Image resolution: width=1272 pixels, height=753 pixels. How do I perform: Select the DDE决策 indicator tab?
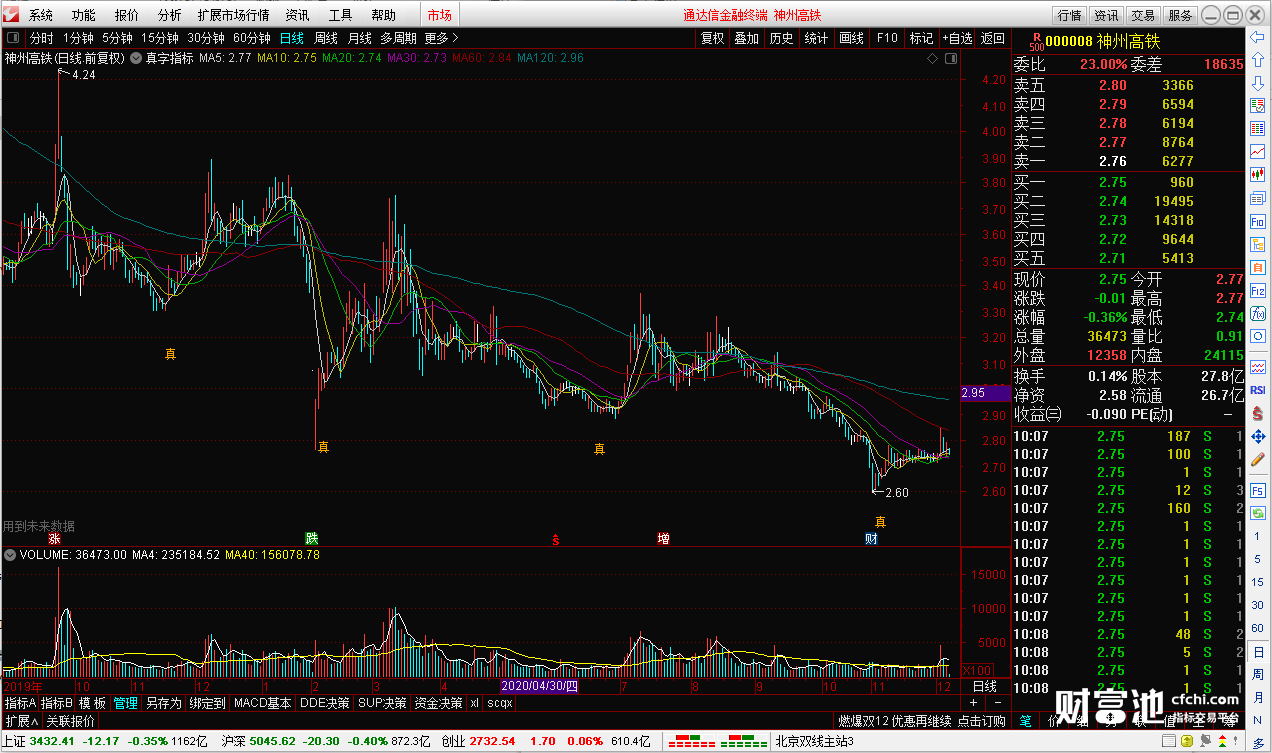tap(325, 703)
